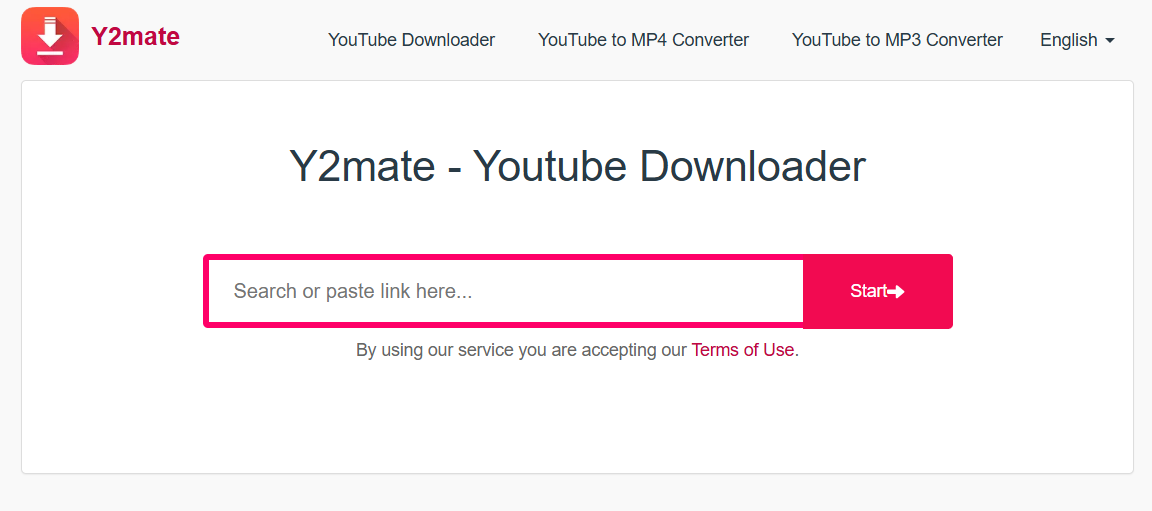
Task: Click the caret arrow beside English
Action: click(x=1109, y=40)
